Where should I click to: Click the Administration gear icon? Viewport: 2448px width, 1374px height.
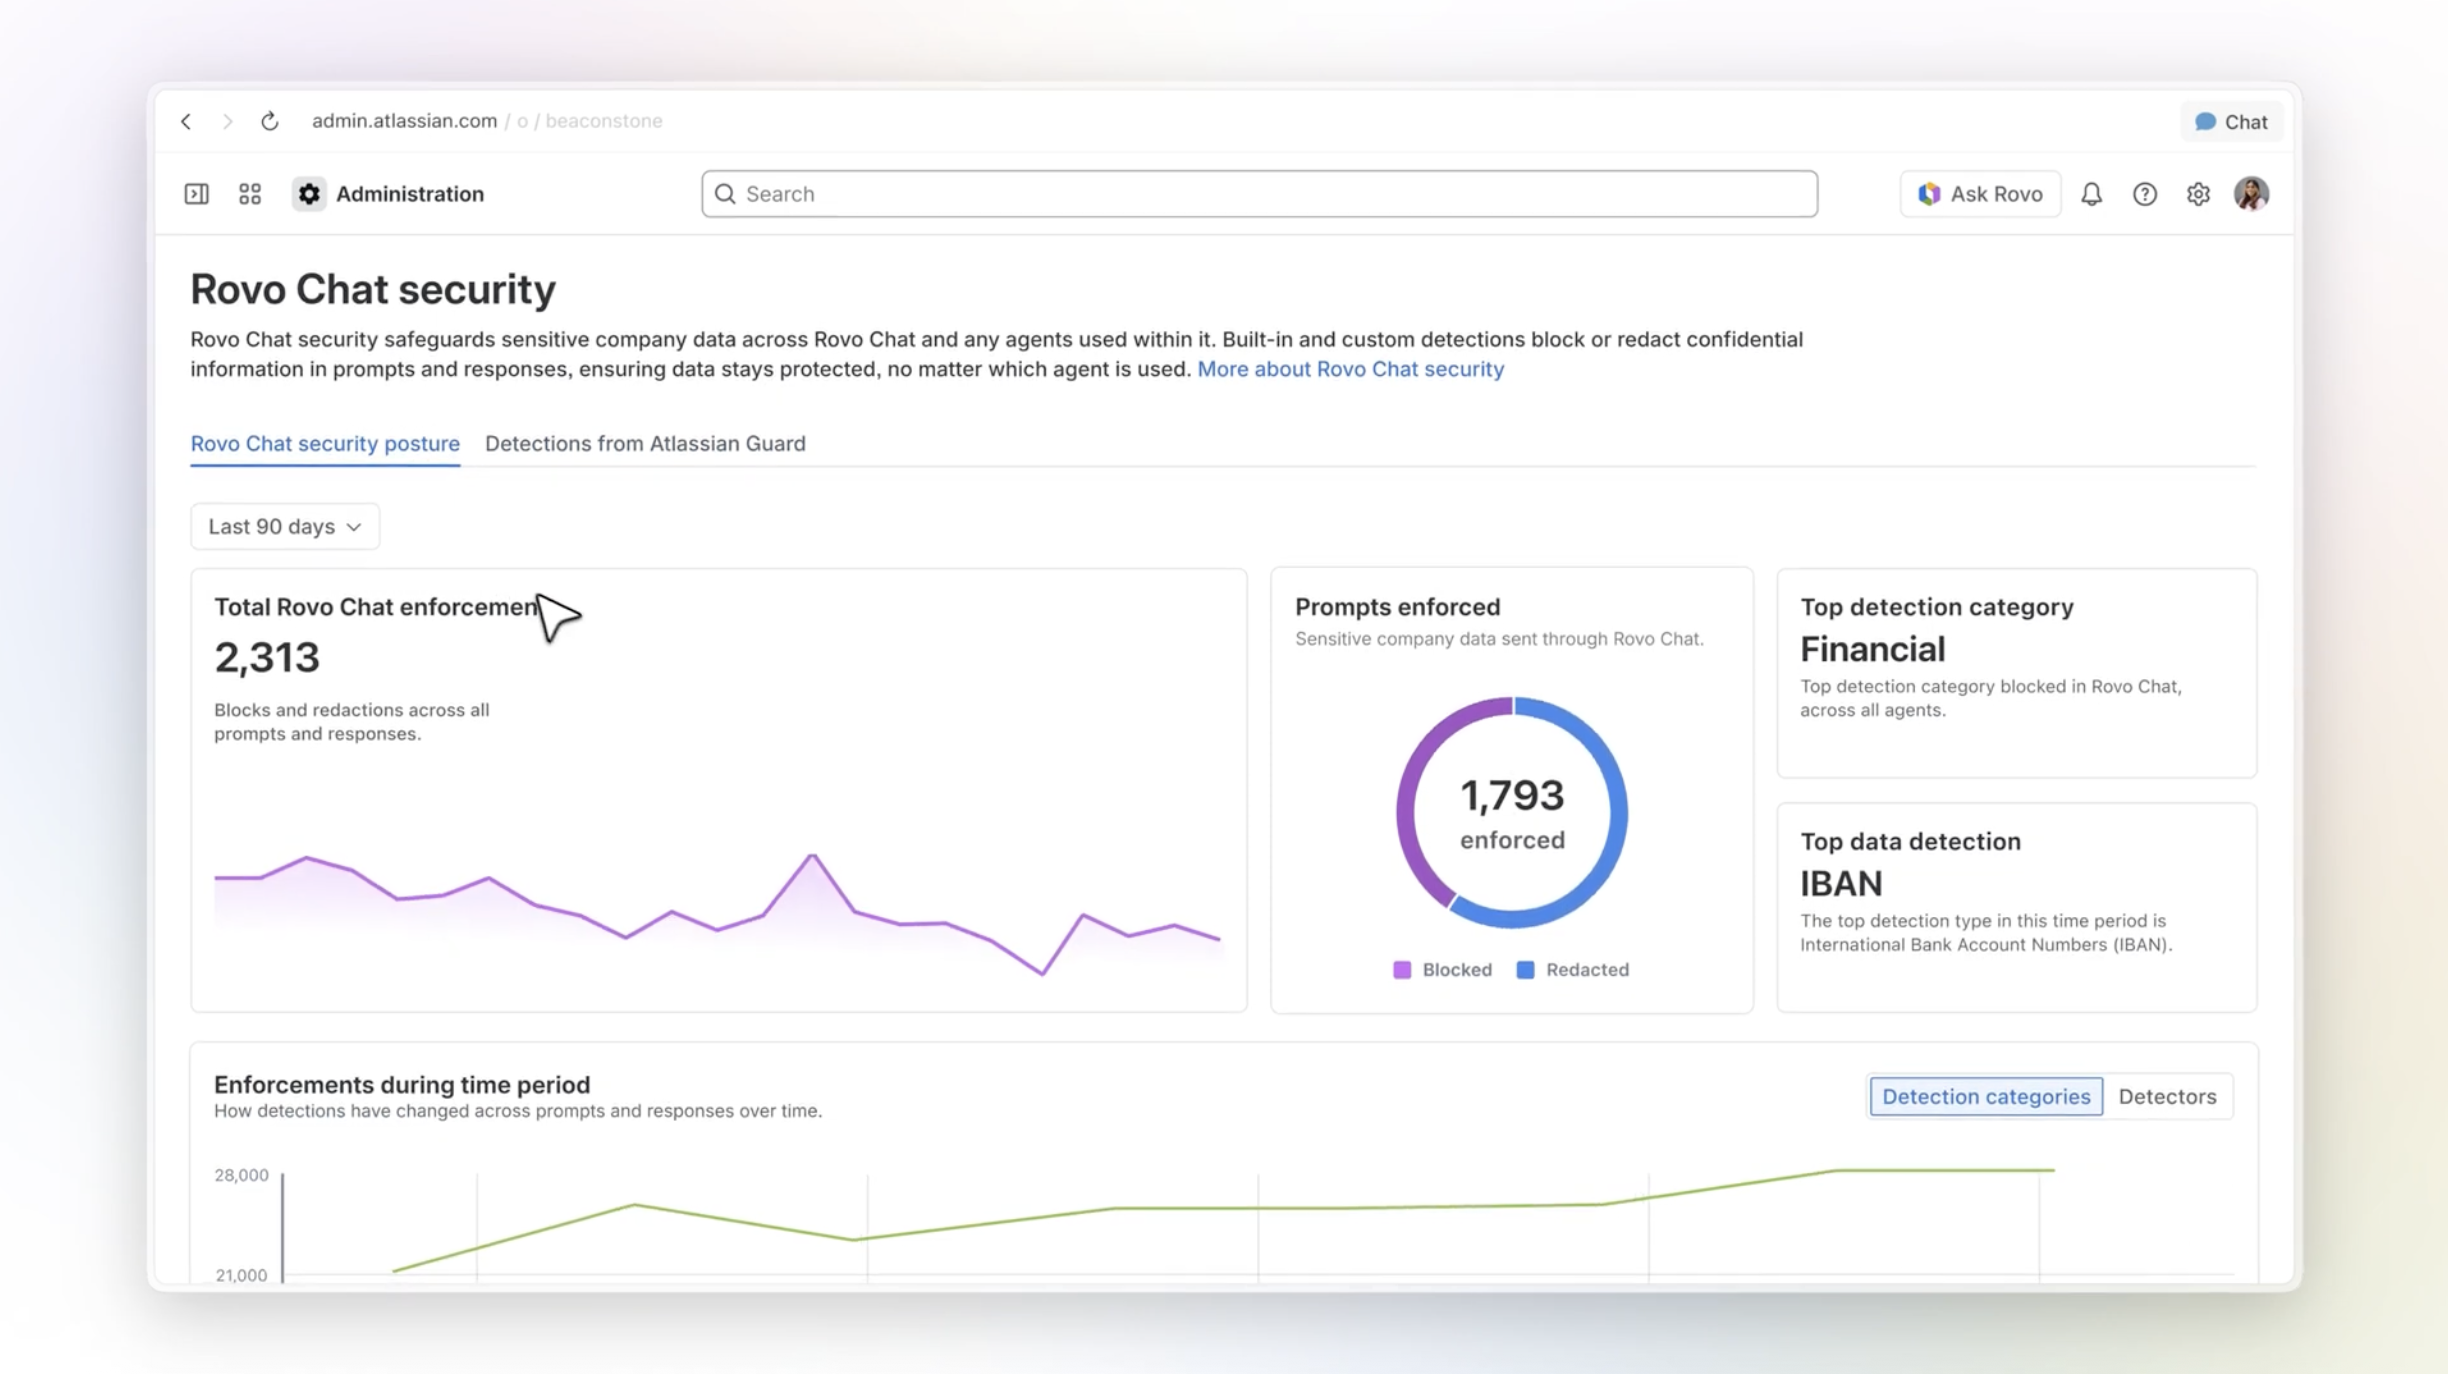coord(309,194)
